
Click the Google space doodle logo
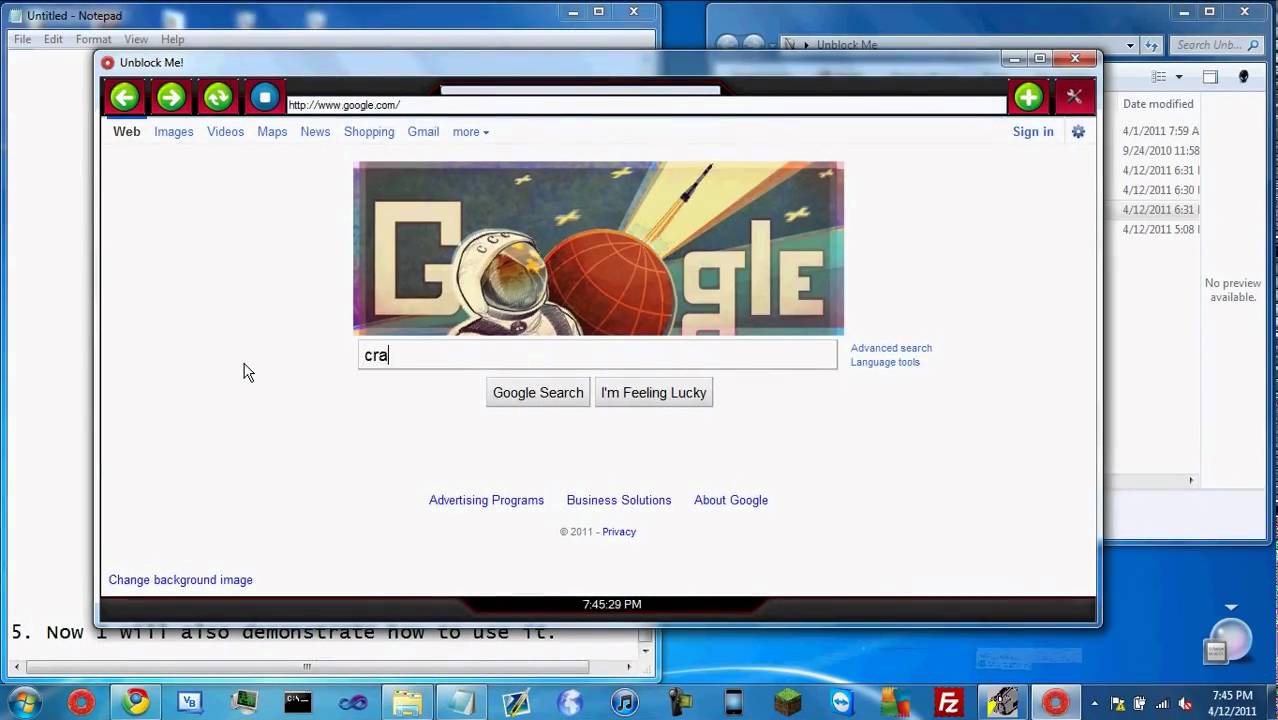[598, 248]
